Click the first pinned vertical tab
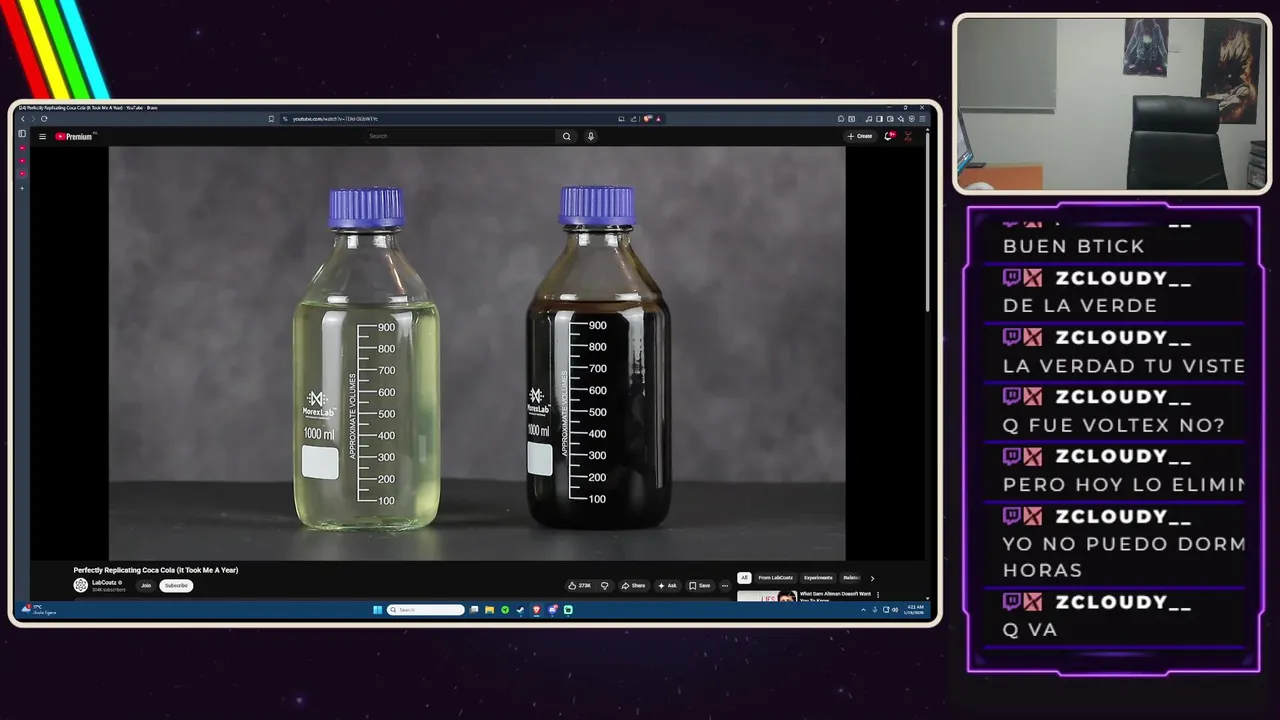The height and width of the screenshot is (720, 1280). 22,148
